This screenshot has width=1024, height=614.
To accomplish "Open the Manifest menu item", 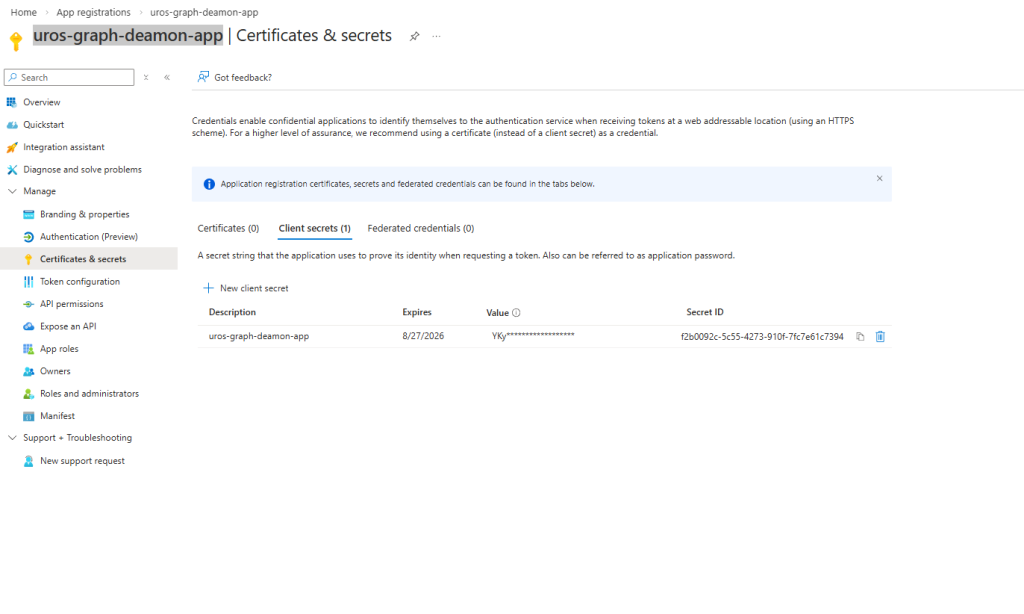I will coord(57,416).
